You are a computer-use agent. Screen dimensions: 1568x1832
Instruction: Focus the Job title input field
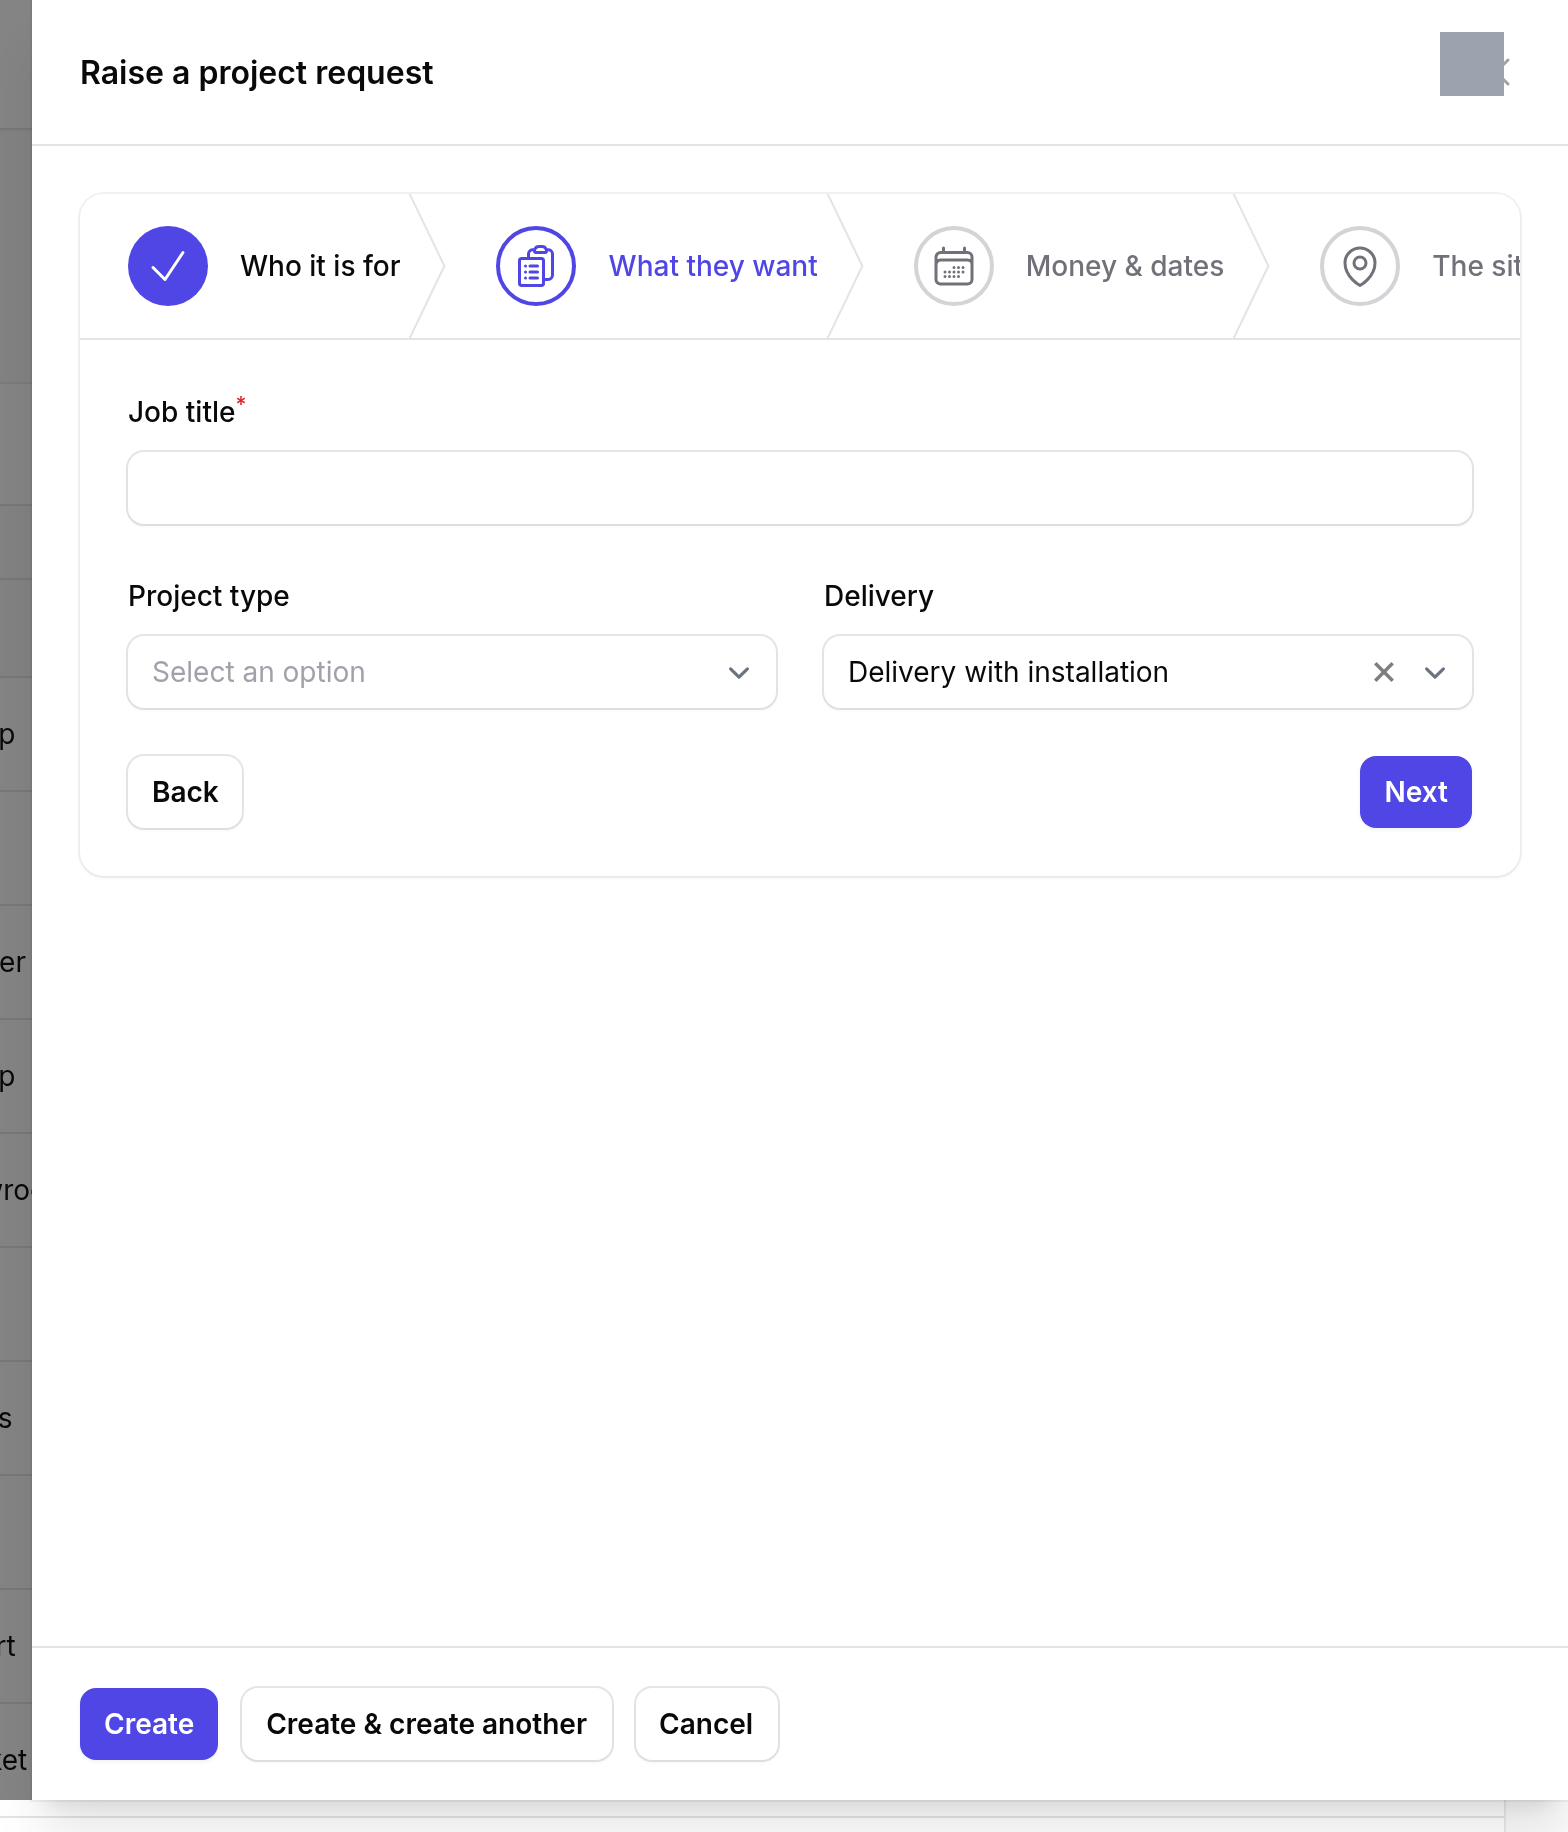(800, 488)
